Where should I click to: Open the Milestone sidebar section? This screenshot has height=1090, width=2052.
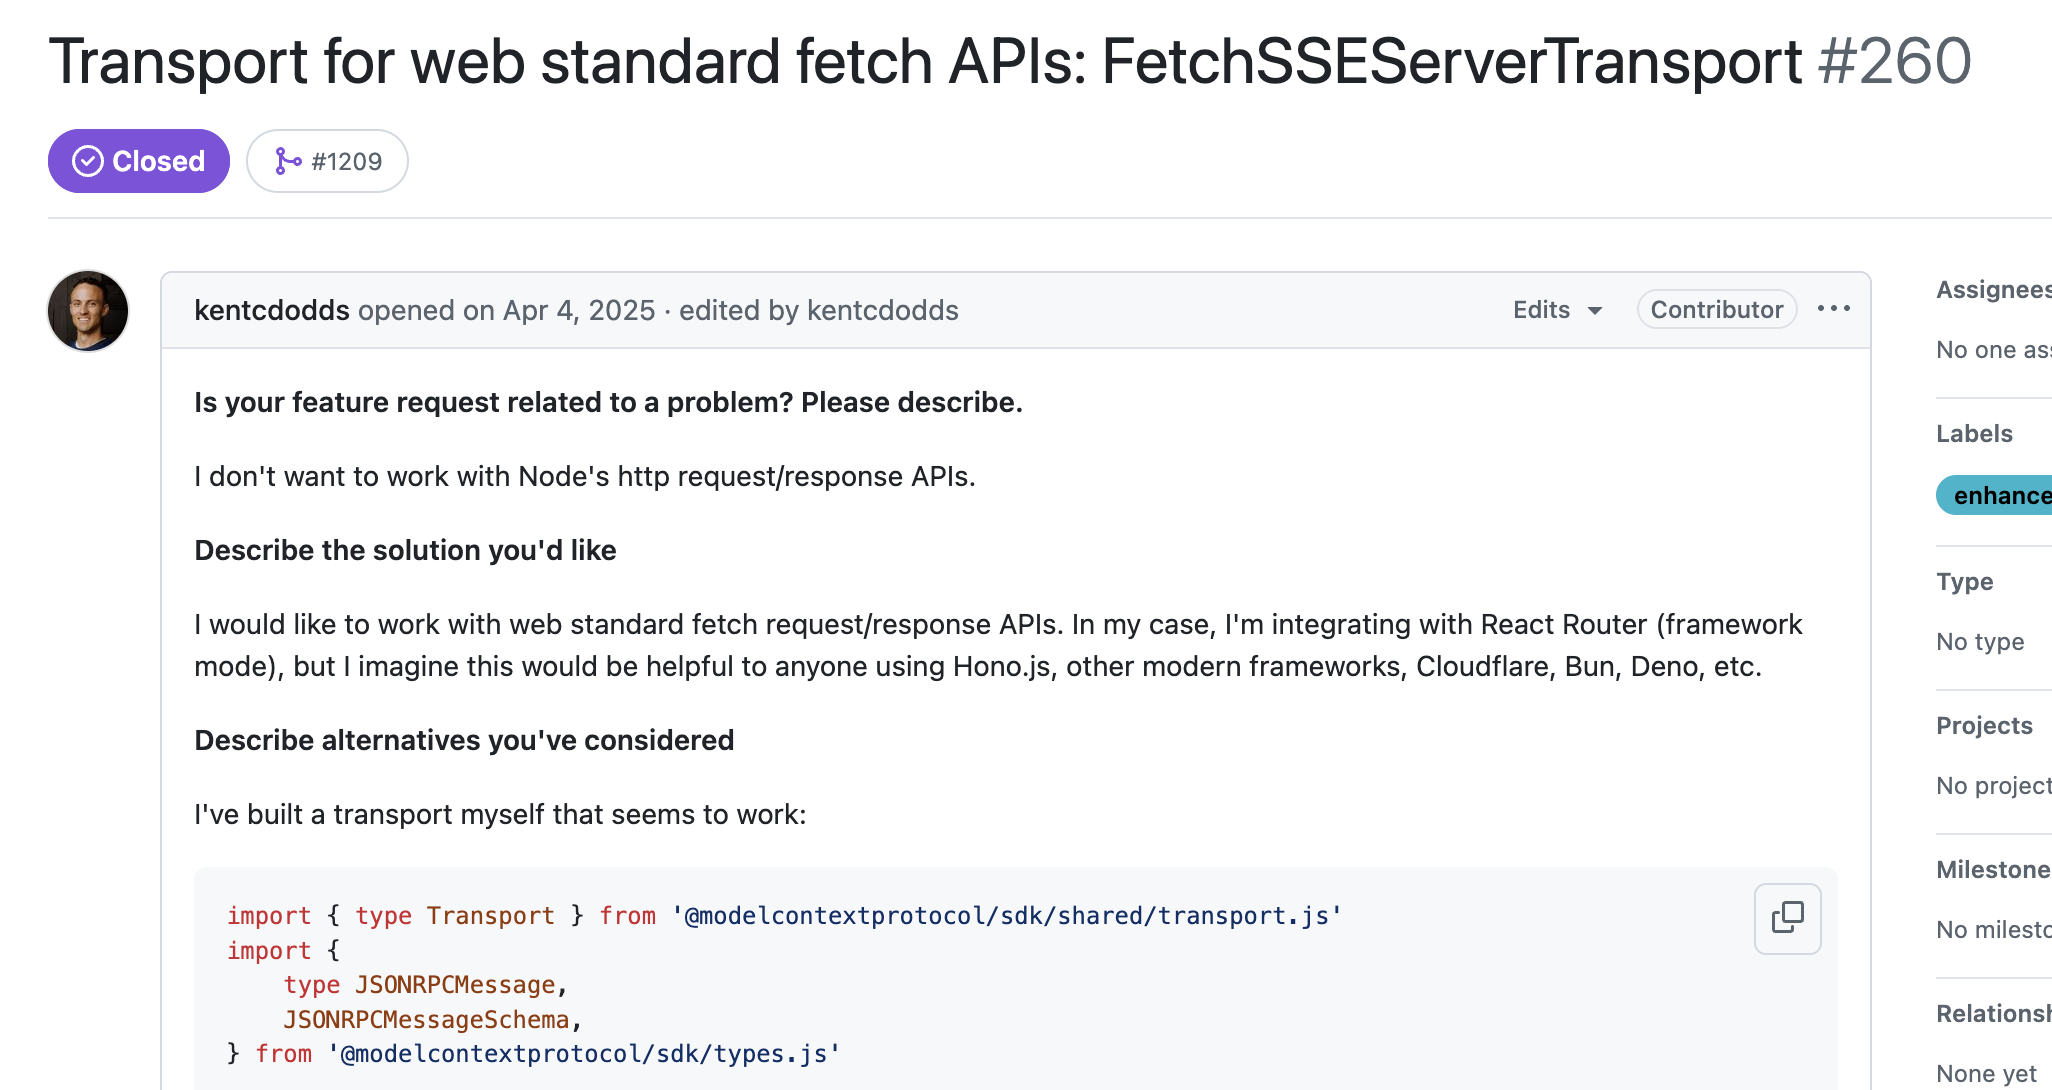[x=1992, y=870]
